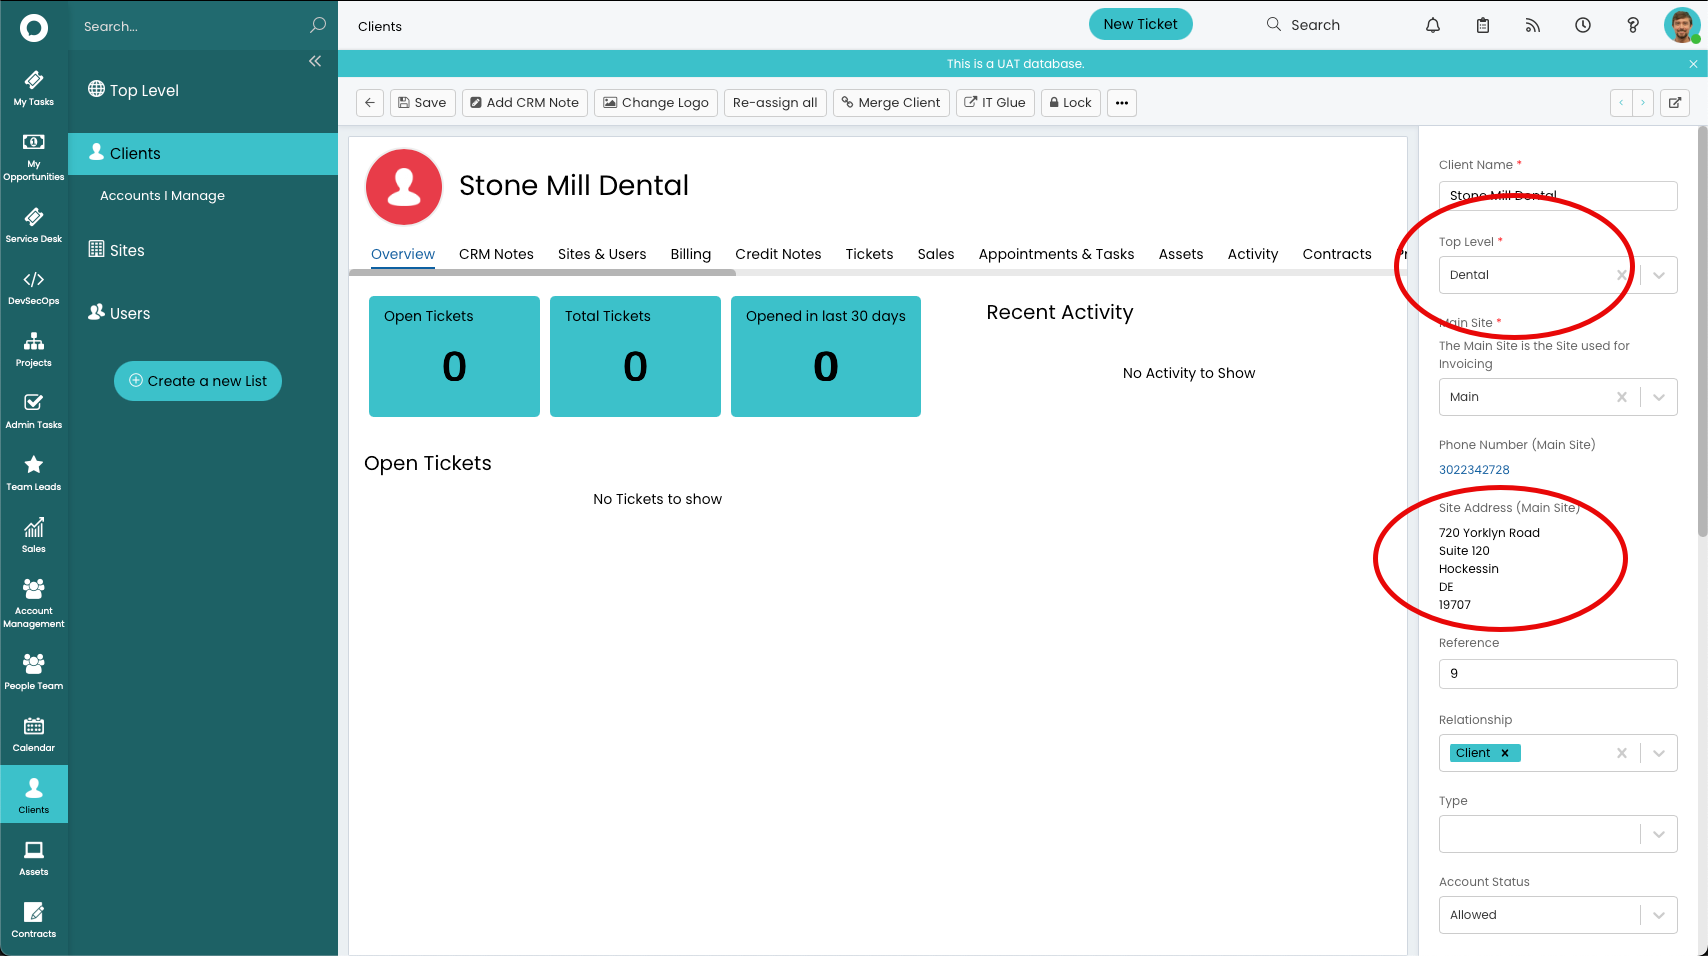Switch to the Assets tab

[x=1181, y=254]
